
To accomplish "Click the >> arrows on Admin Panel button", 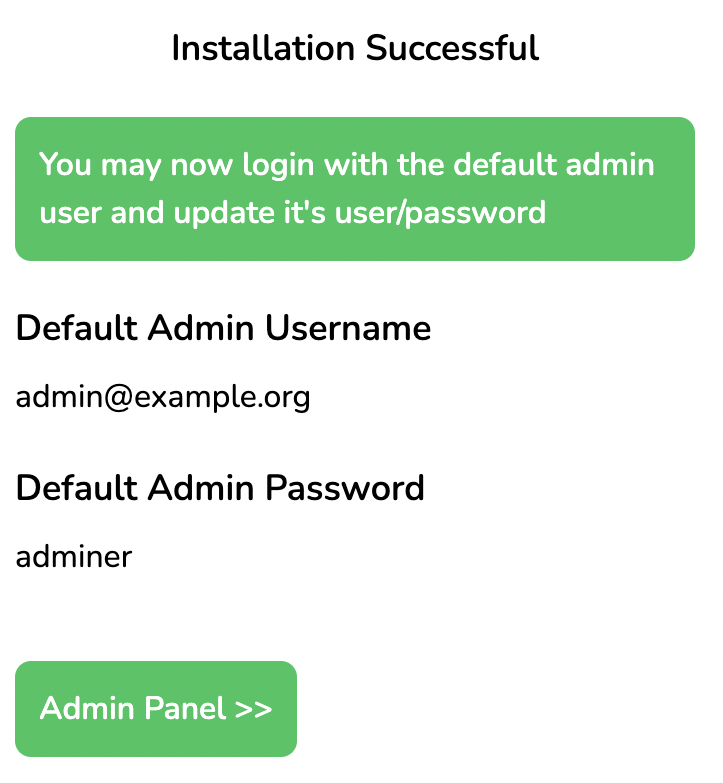I will [253, 709].
